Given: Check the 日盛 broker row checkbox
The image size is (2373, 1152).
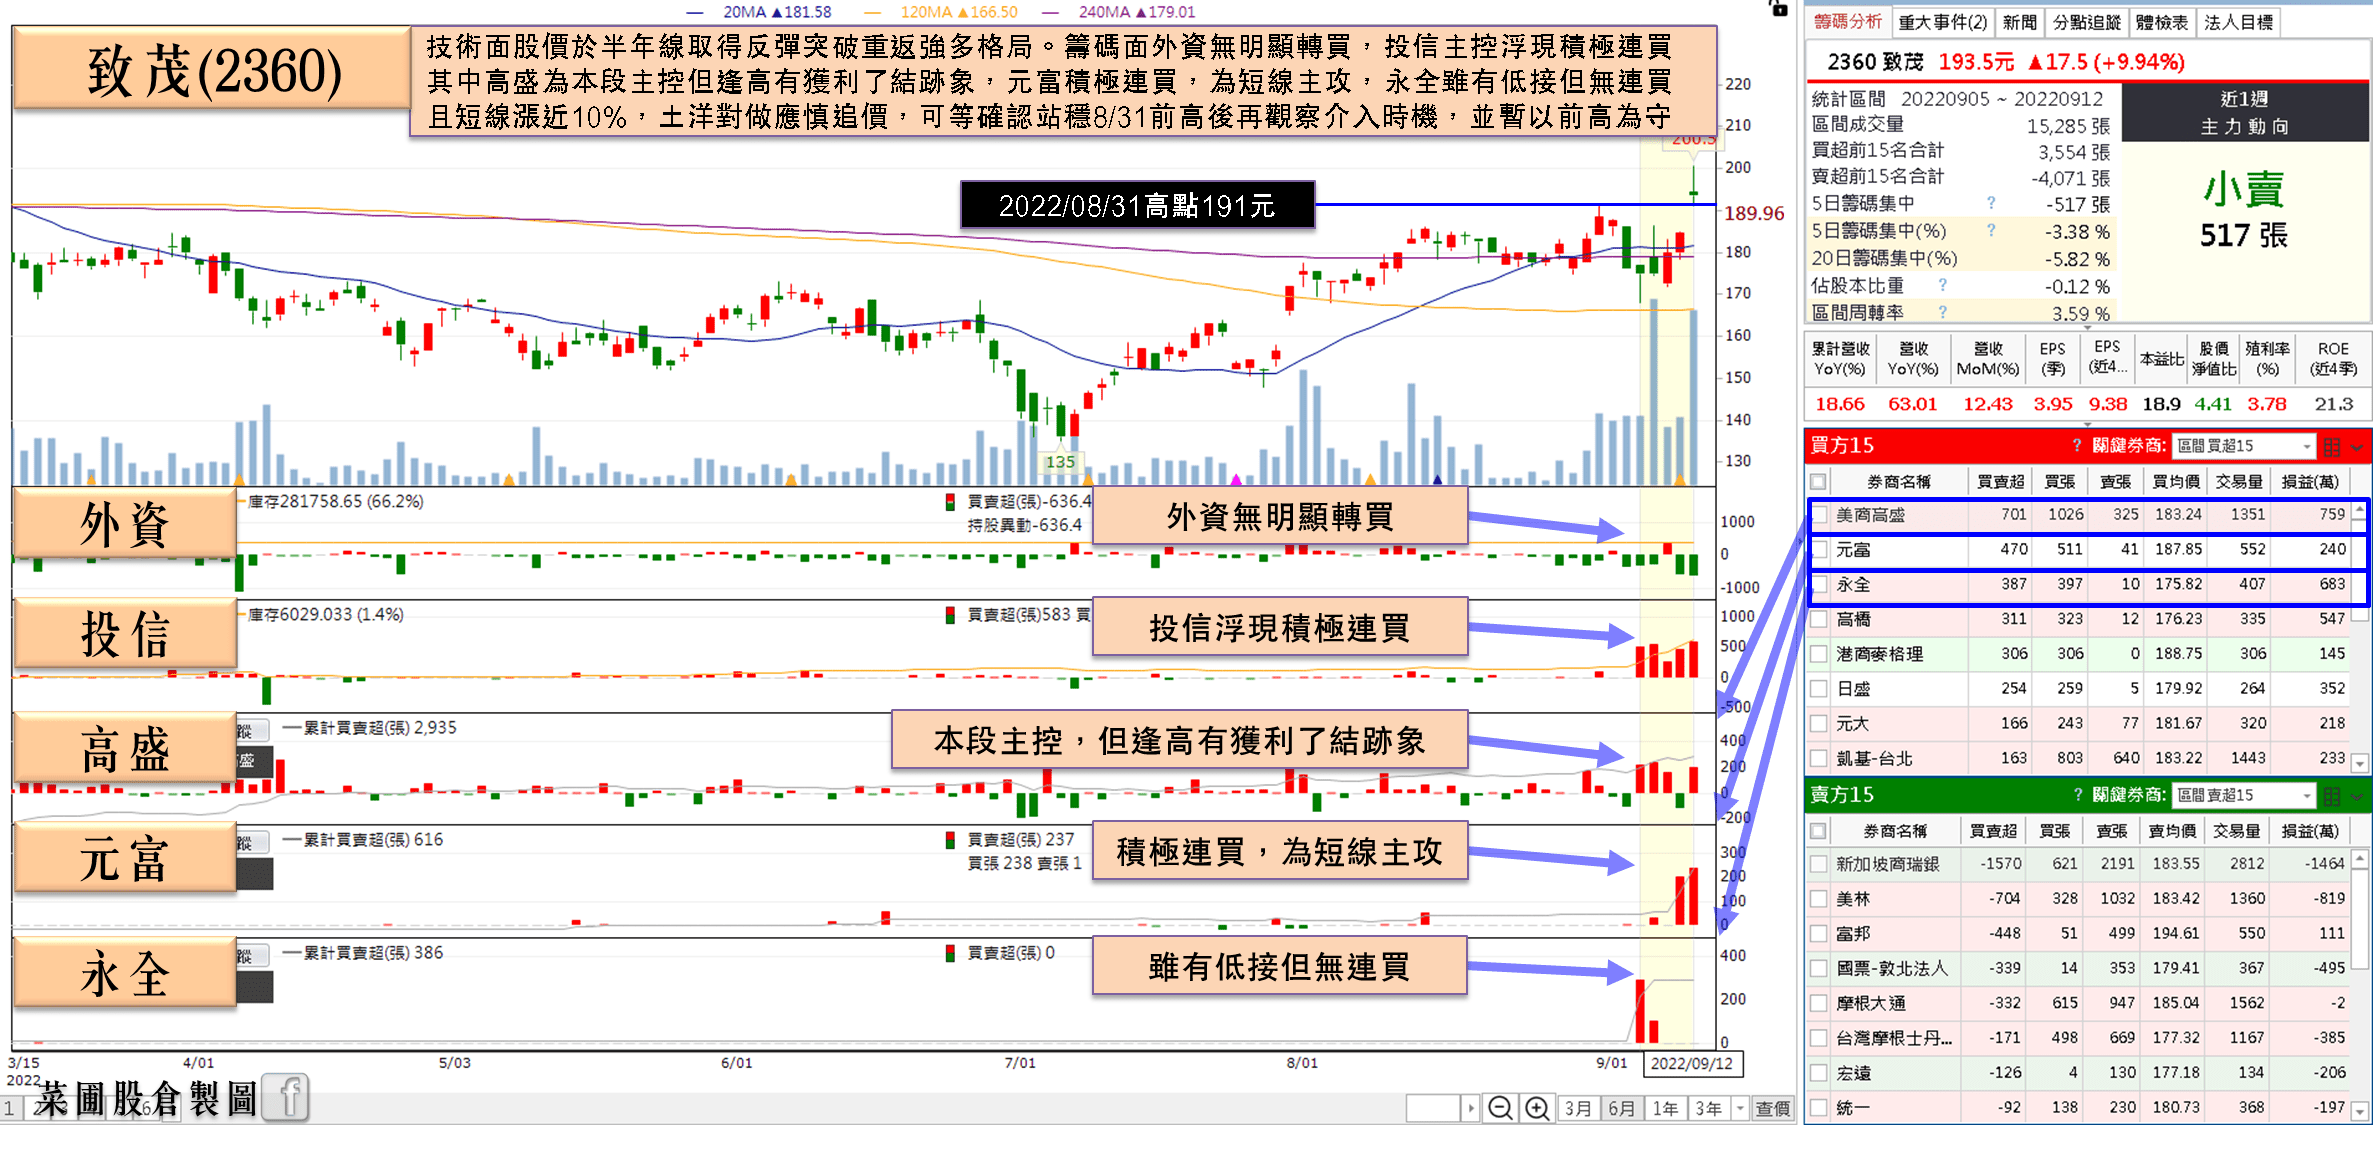Looking at the screenshot, I should point(1819,689).
